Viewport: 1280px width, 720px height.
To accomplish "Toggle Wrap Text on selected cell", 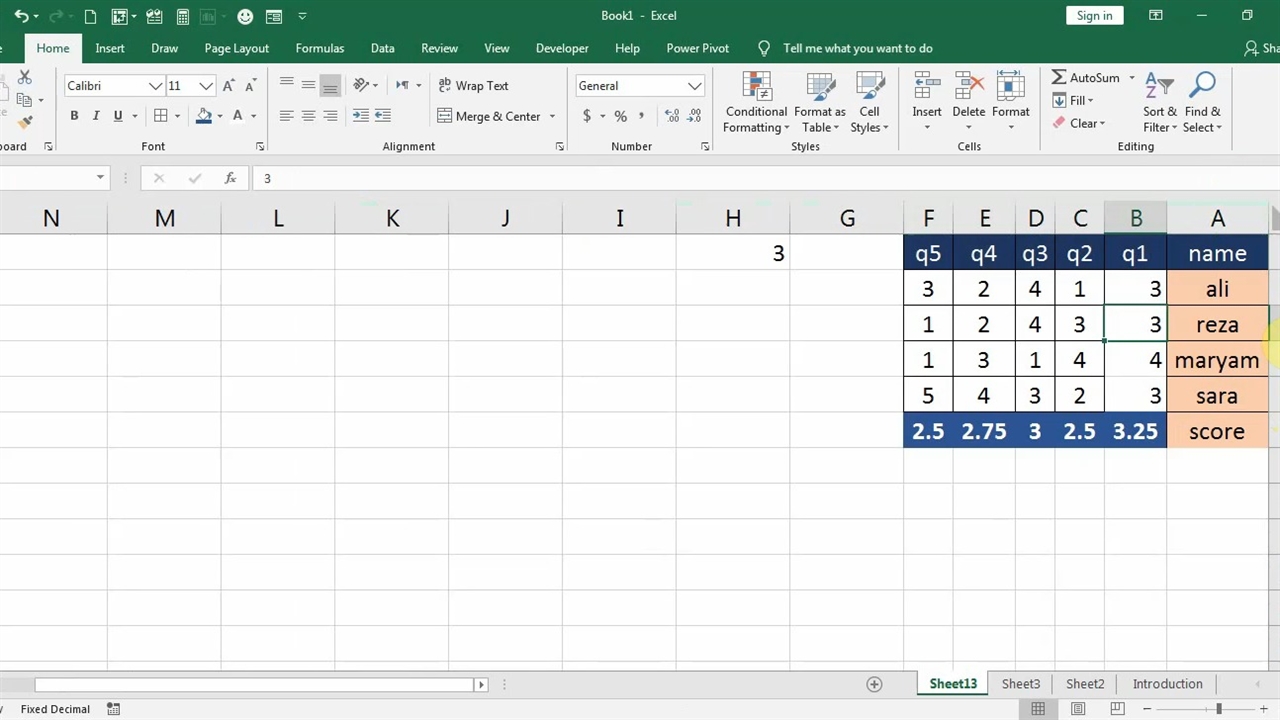I will (x=473, y=86).
